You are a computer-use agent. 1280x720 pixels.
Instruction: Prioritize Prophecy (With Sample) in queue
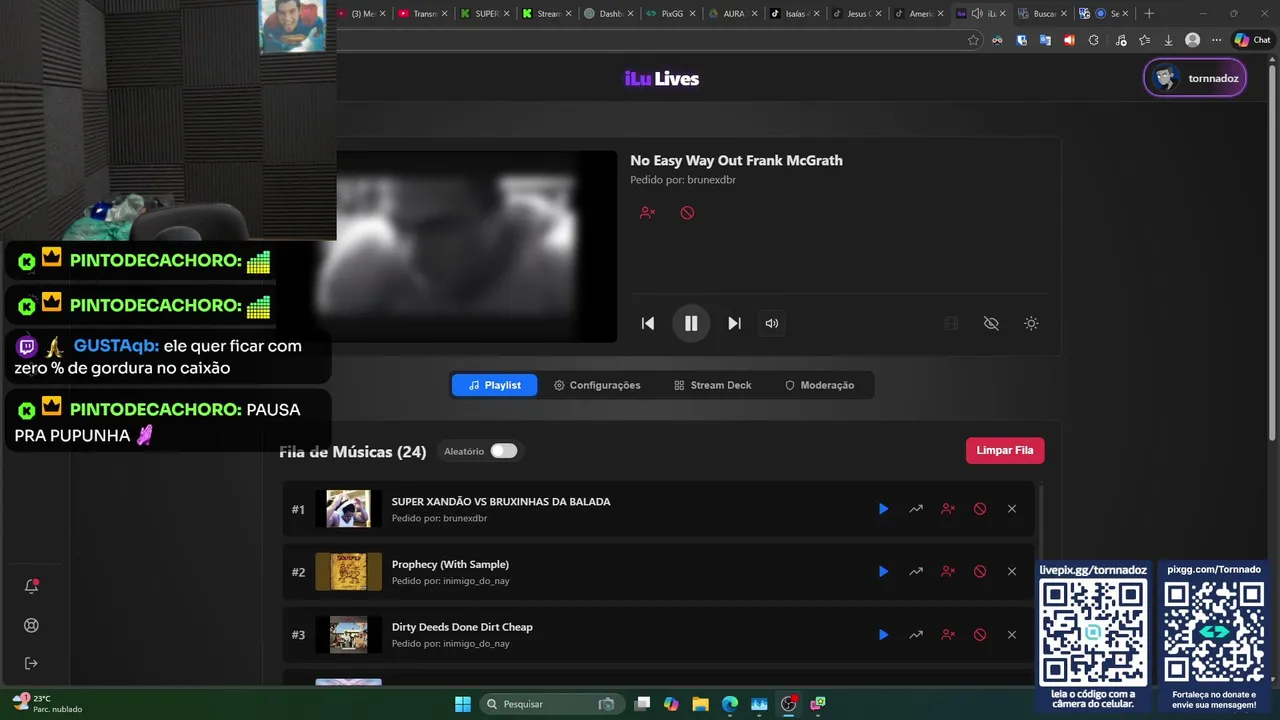pyautogui.click(x=916, y=572)
